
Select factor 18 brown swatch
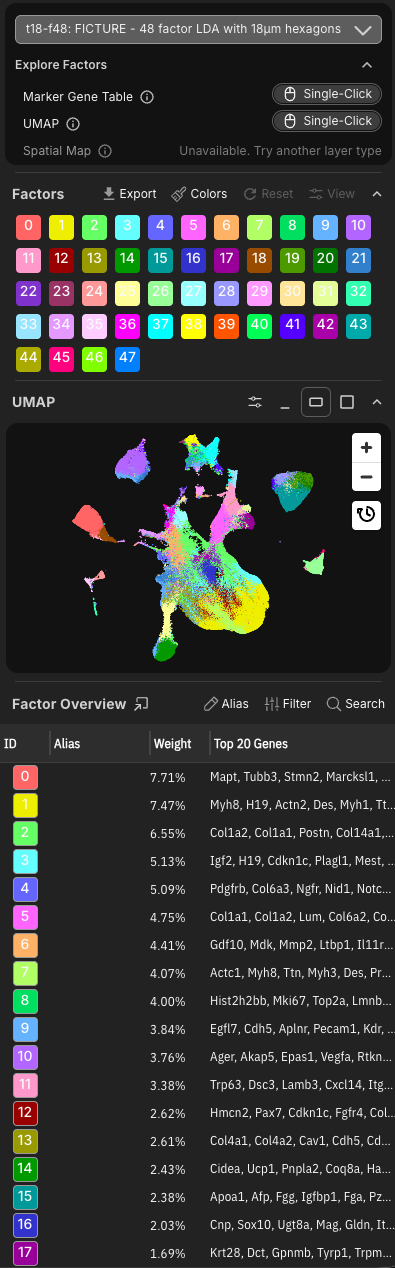260,260
